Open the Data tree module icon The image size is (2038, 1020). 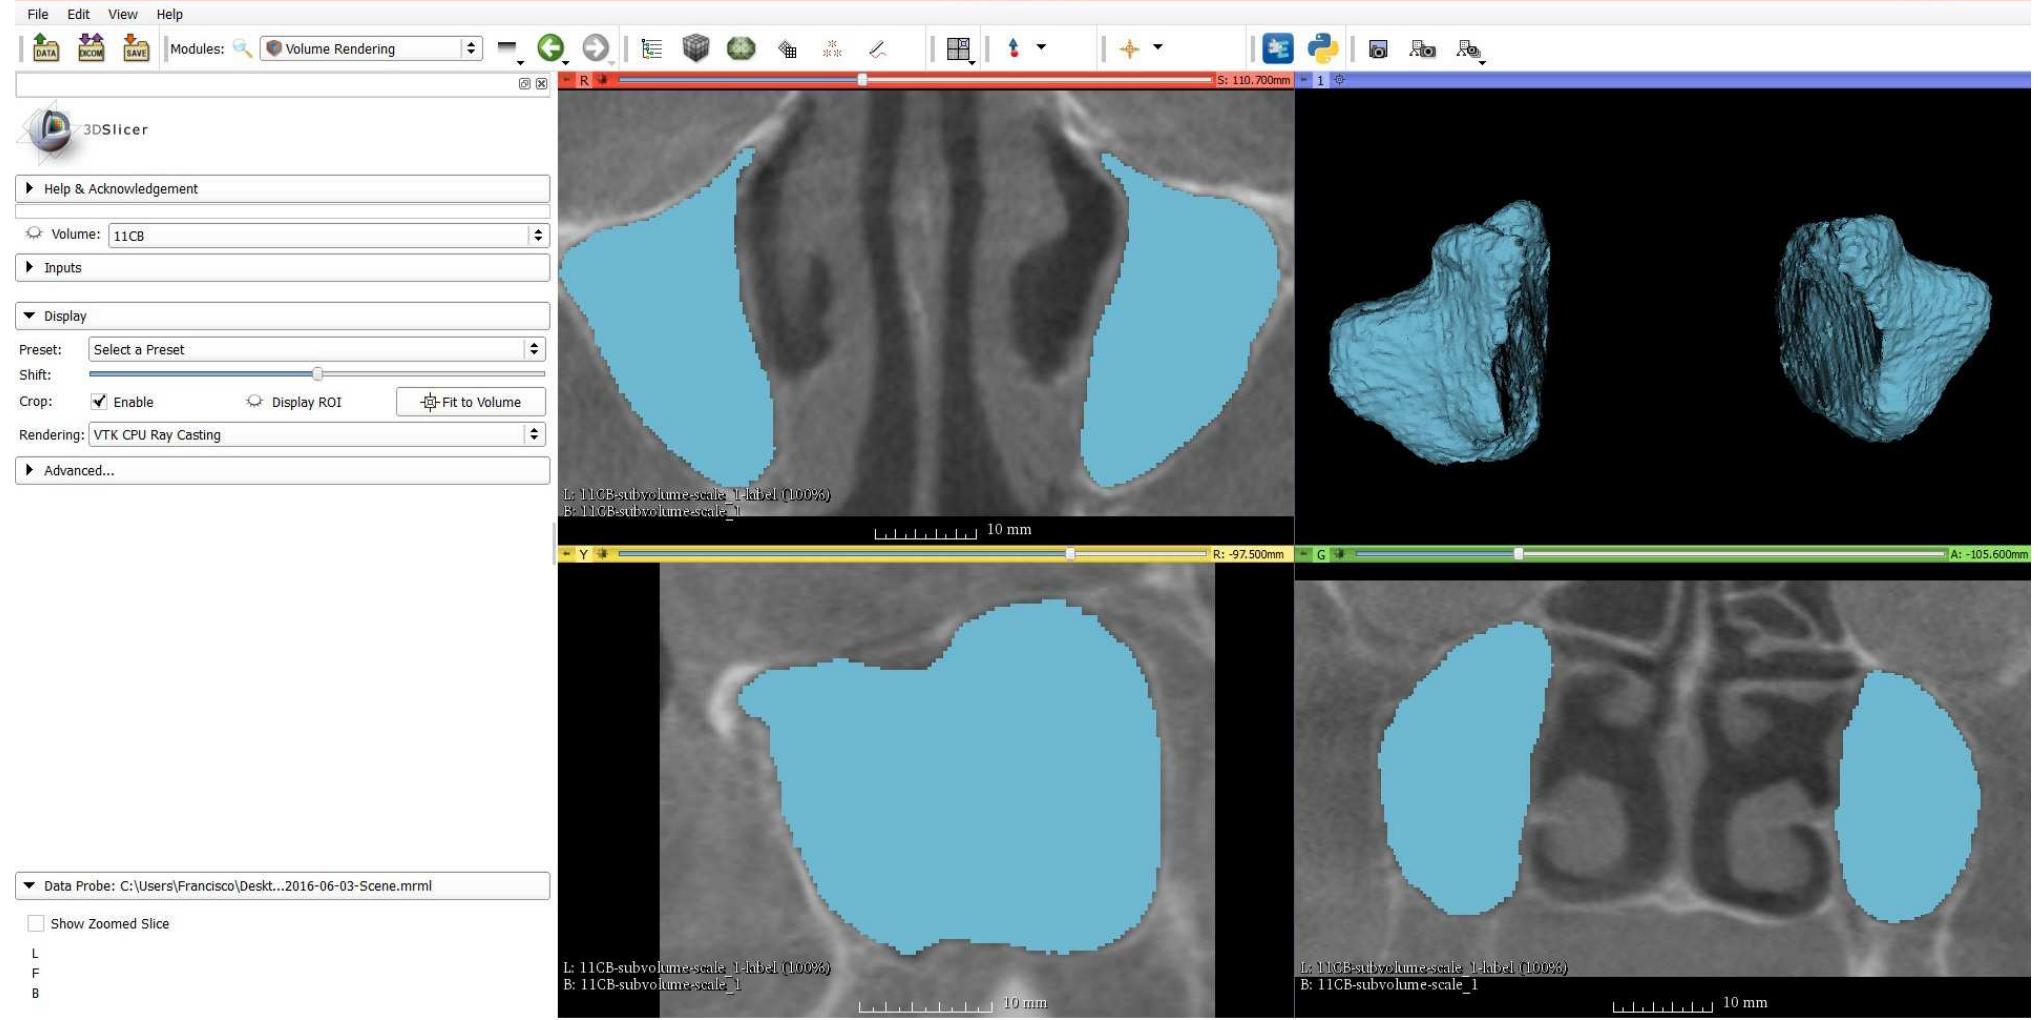(651, 48)
